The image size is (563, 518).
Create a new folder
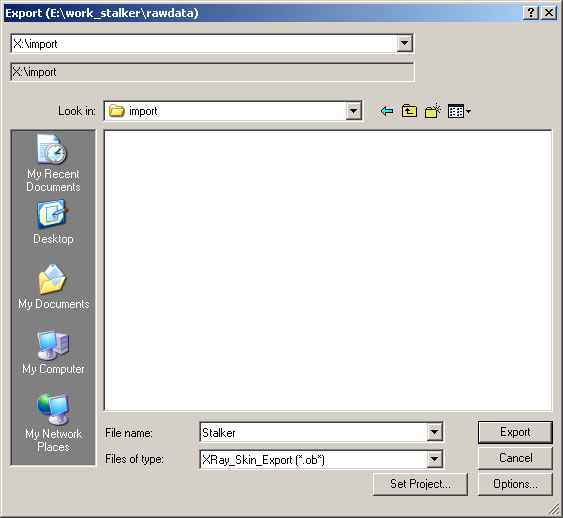tap(432, 111)
